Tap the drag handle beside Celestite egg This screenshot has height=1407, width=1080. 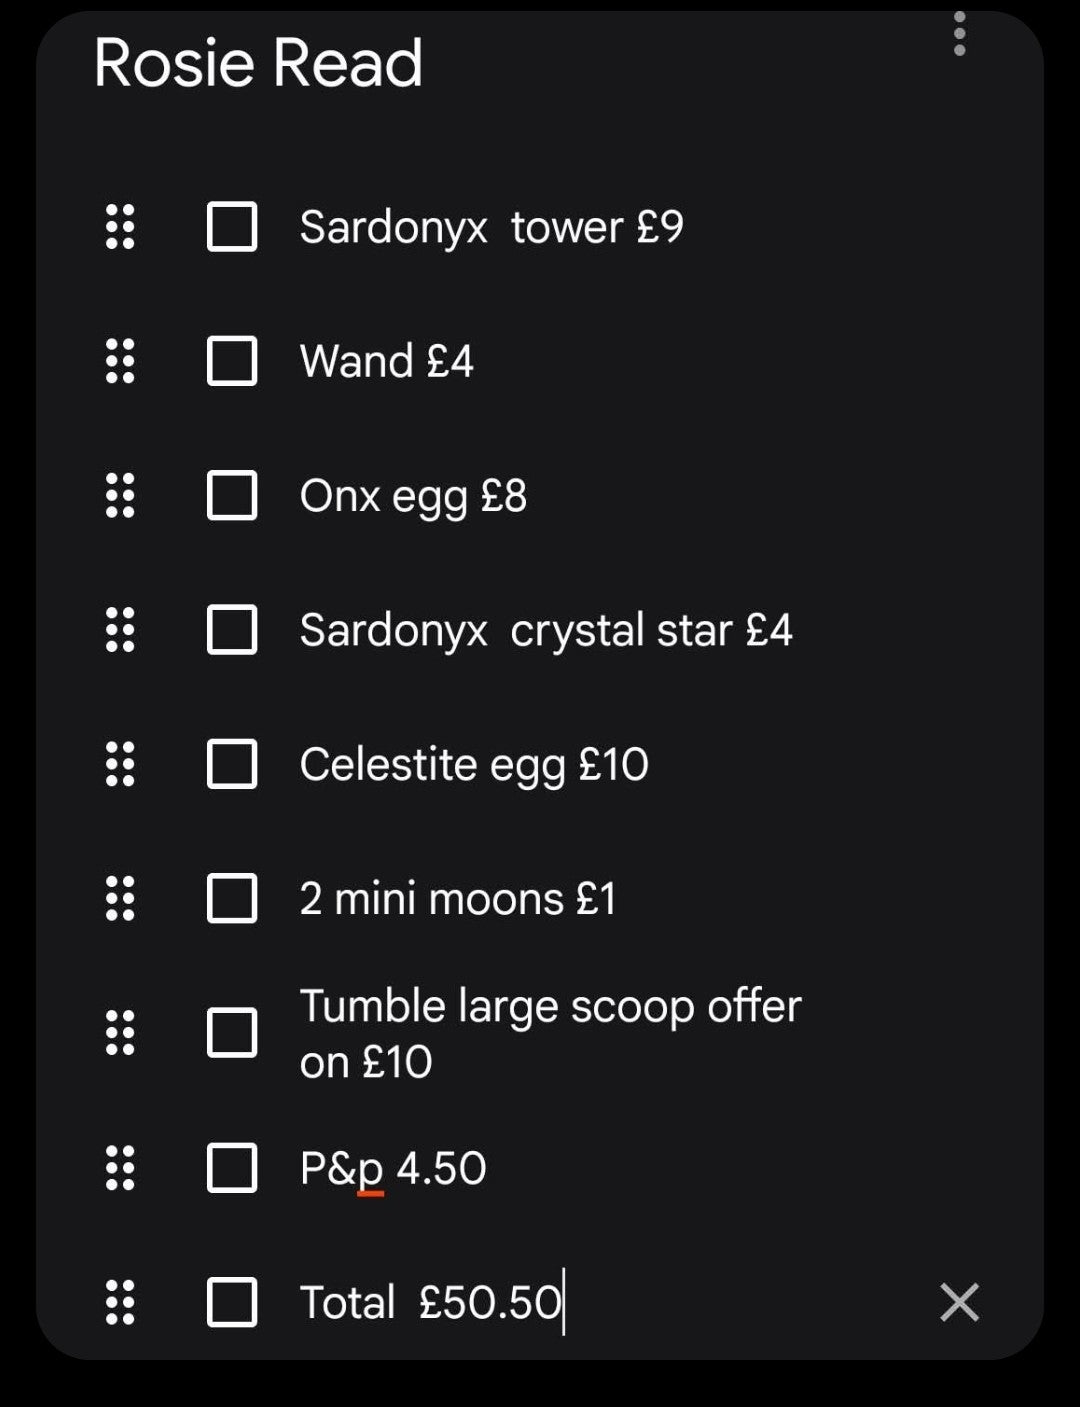[120, 764]
